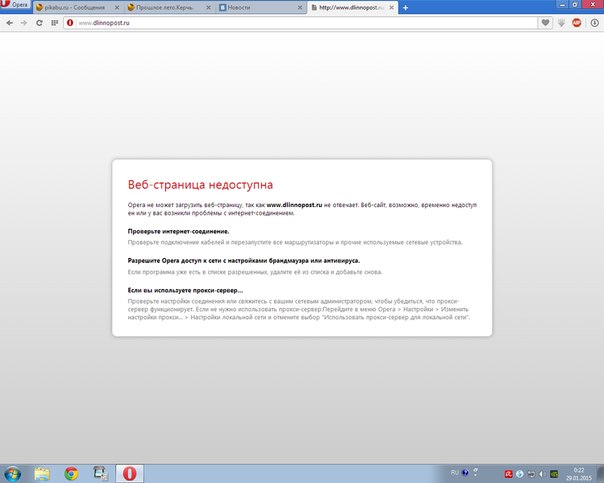Switch to the Новости tab

point(261,7)
